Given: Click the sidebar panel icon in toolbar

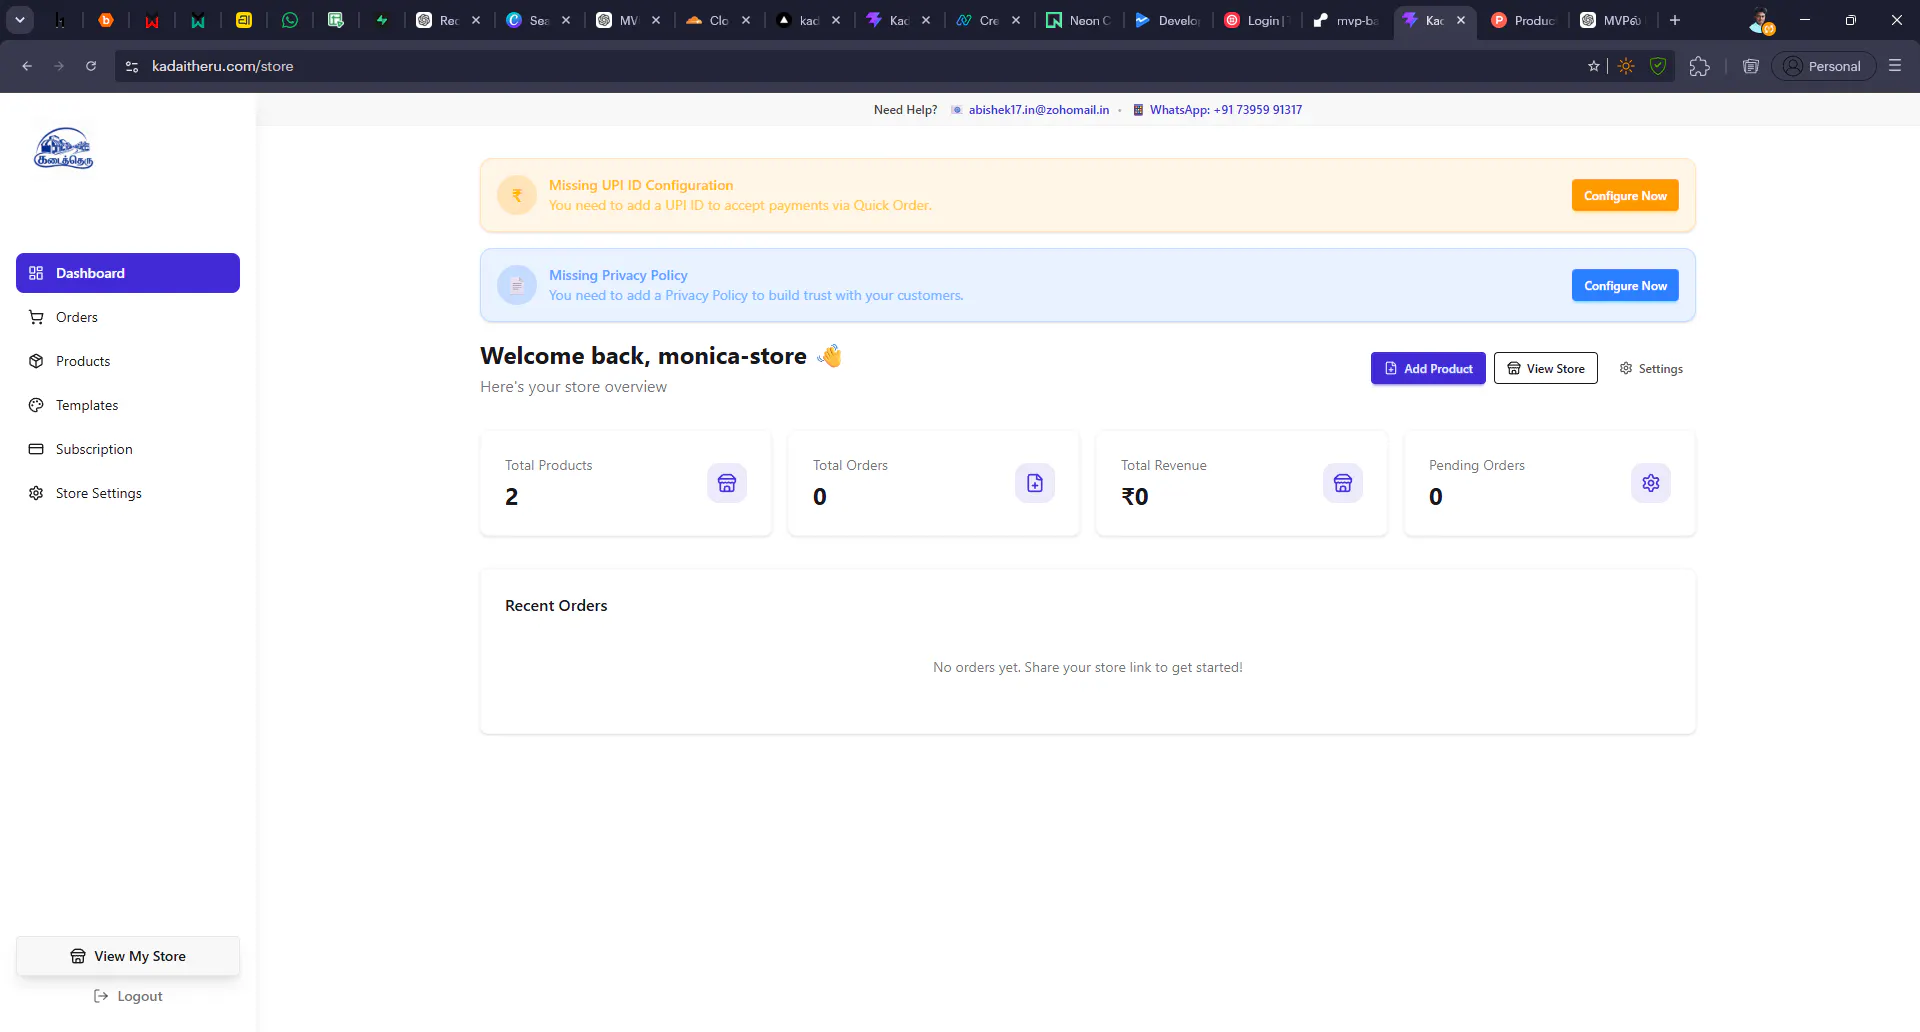Looking at the screenshot, I should 1750,66.
